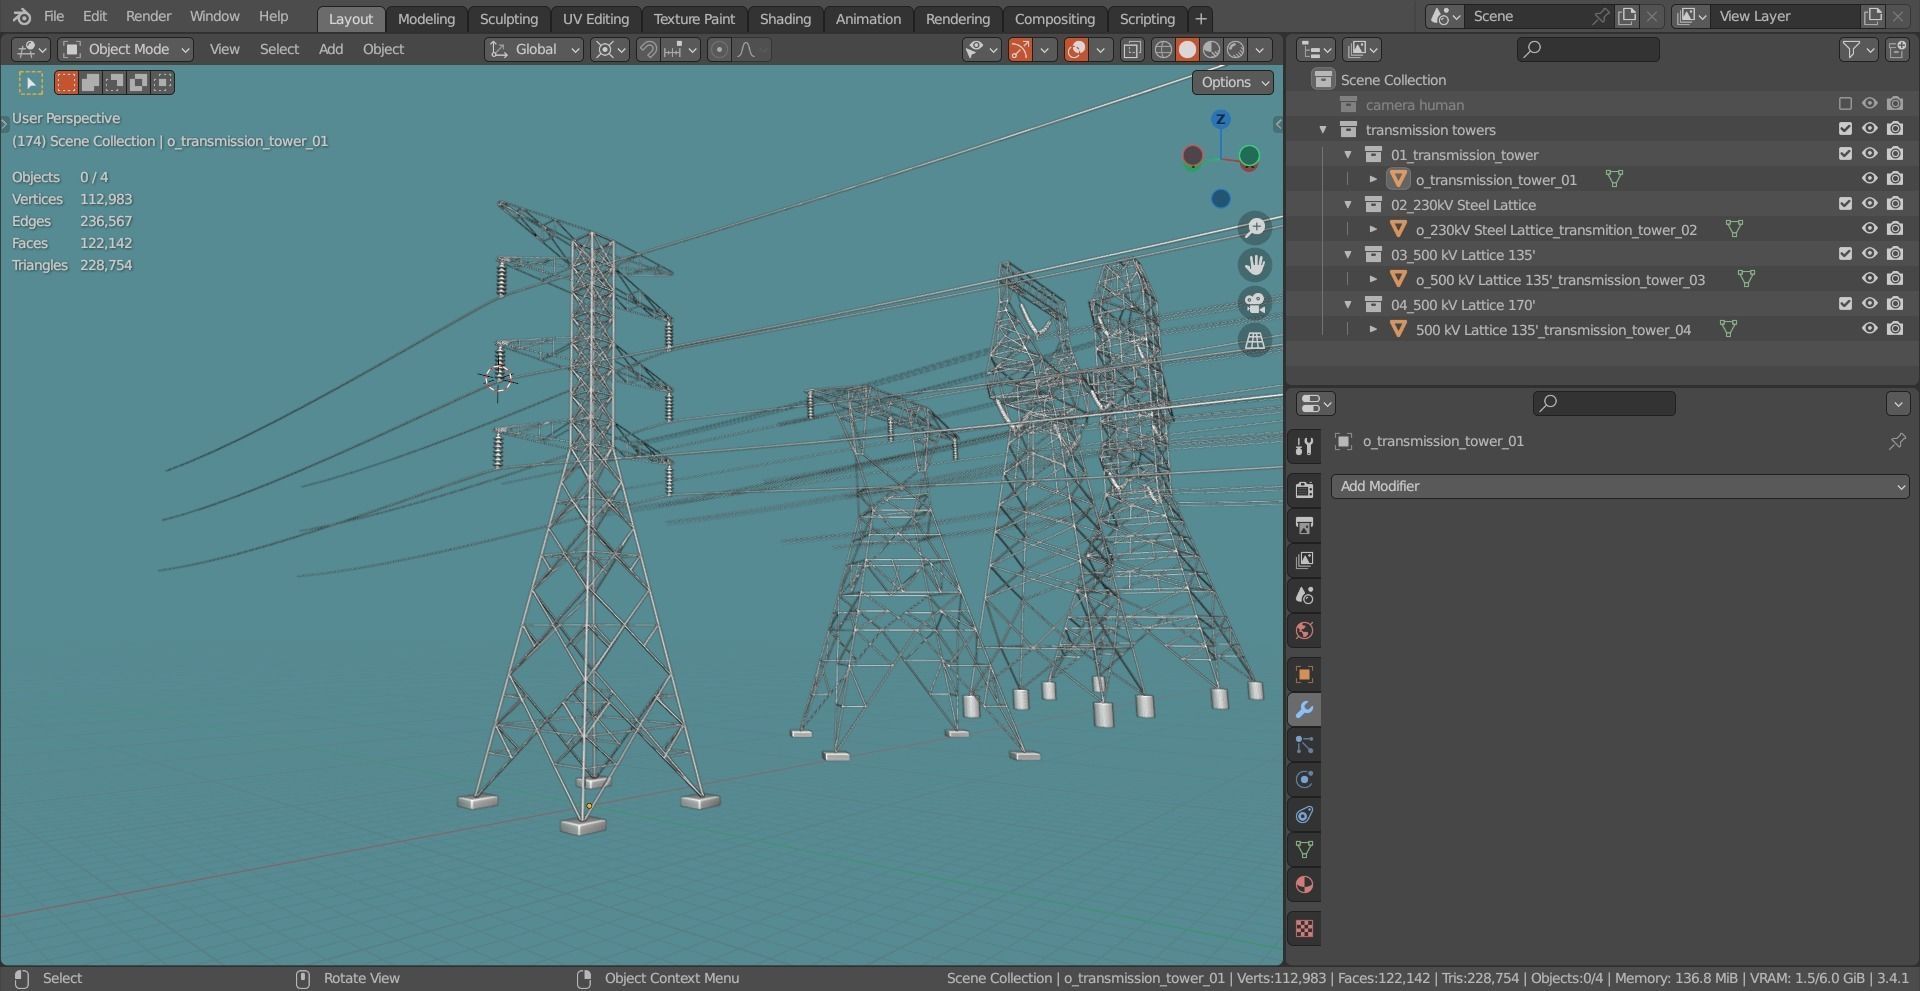This screenshot has width=1920, height=991.
Task: Open the Scene properties tab
Action: pyautogui.click(x=1304, y=595)
